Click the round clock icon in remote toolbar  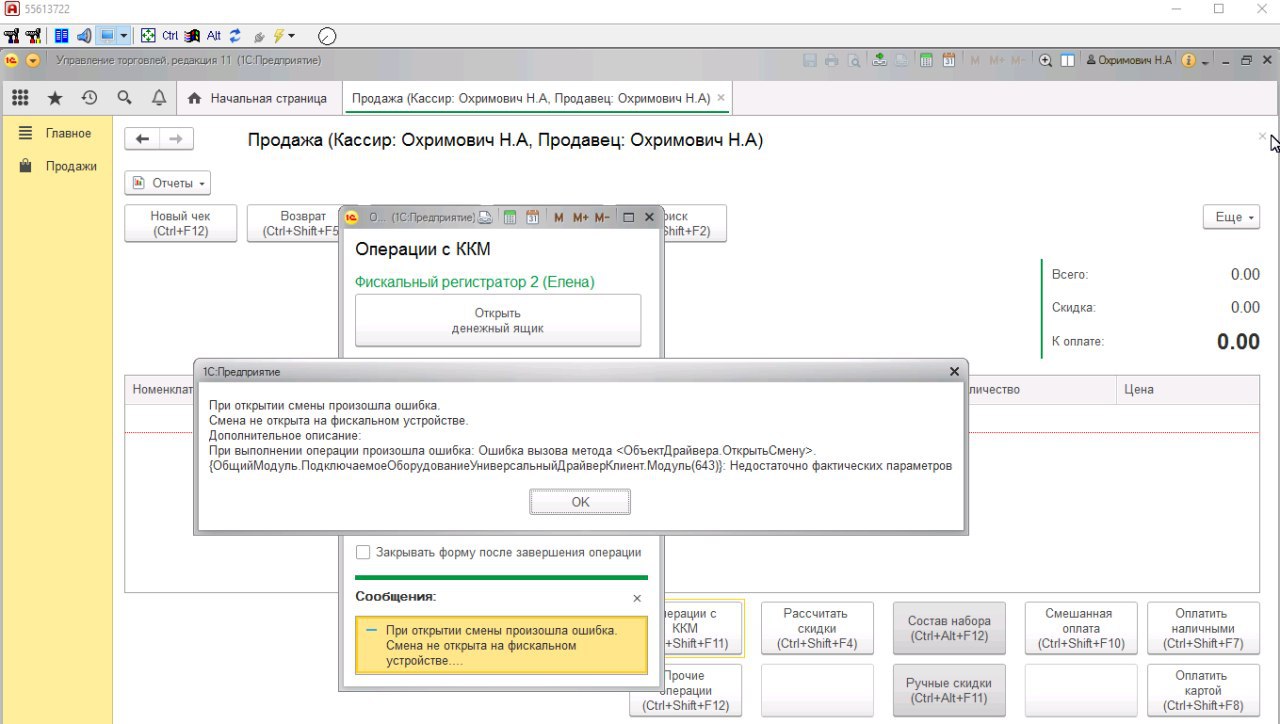[x=327, y=36]
